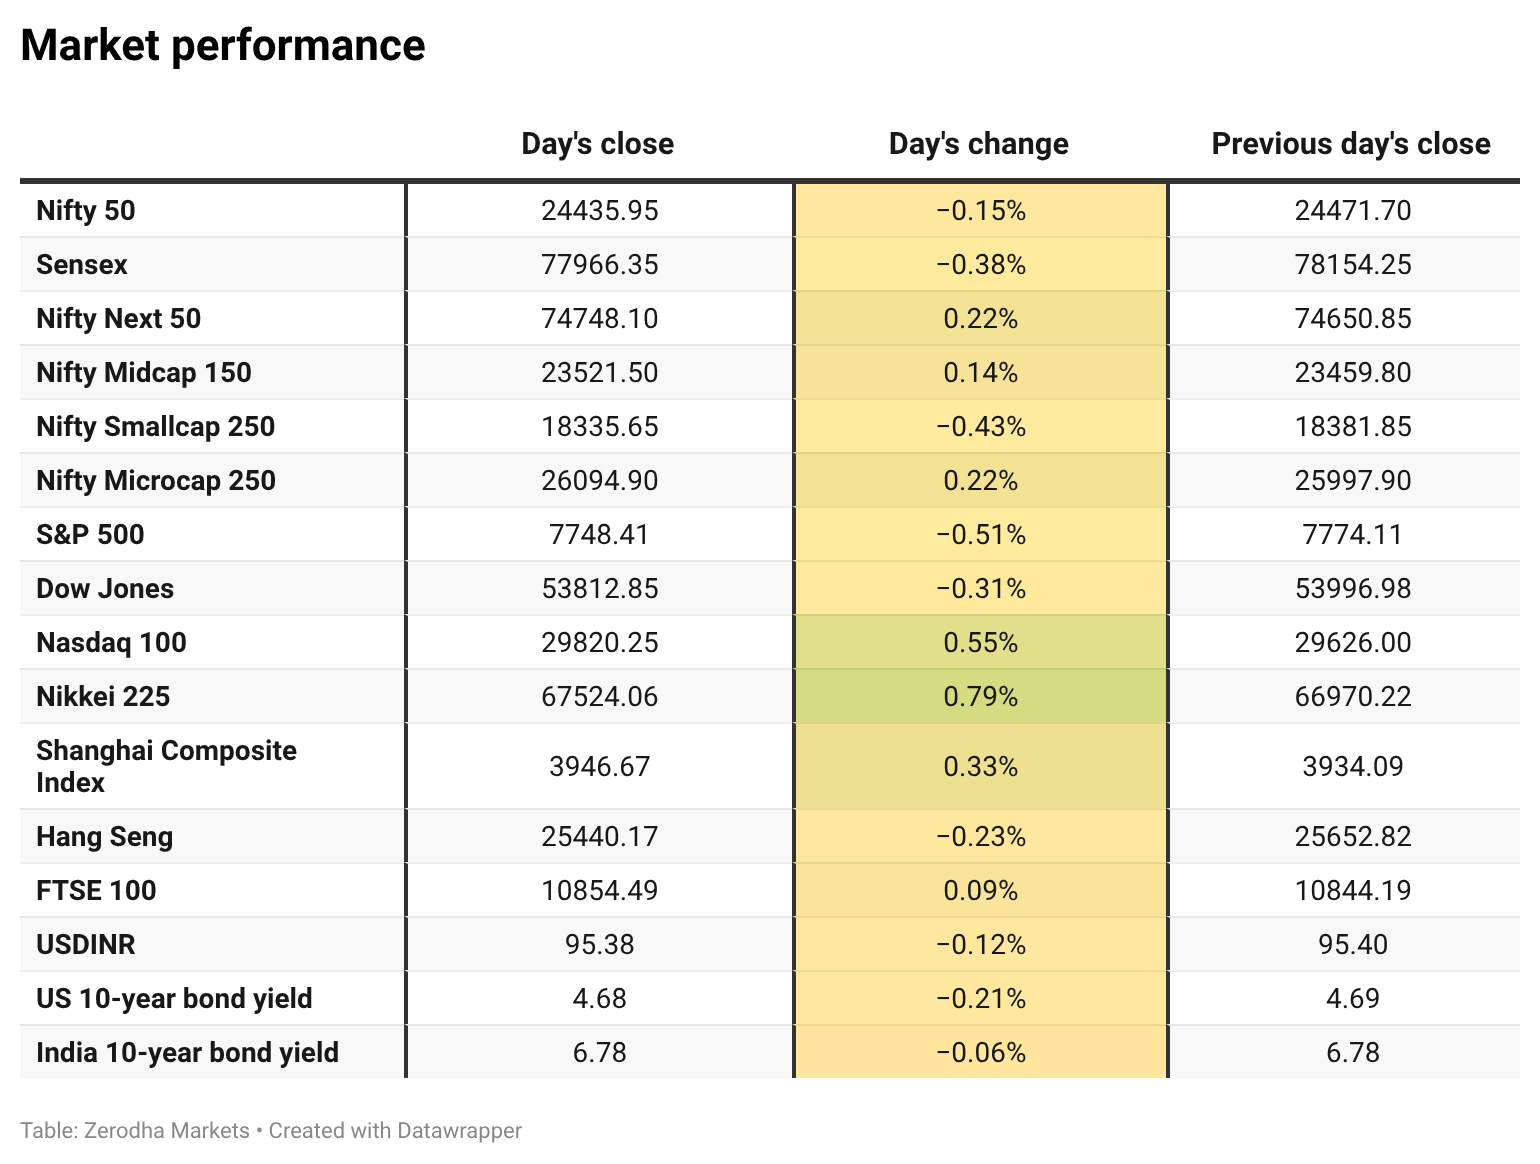Click the US 10-year bond yield label
Viewport: 1540px width, 1164px height.
[175, 999]
